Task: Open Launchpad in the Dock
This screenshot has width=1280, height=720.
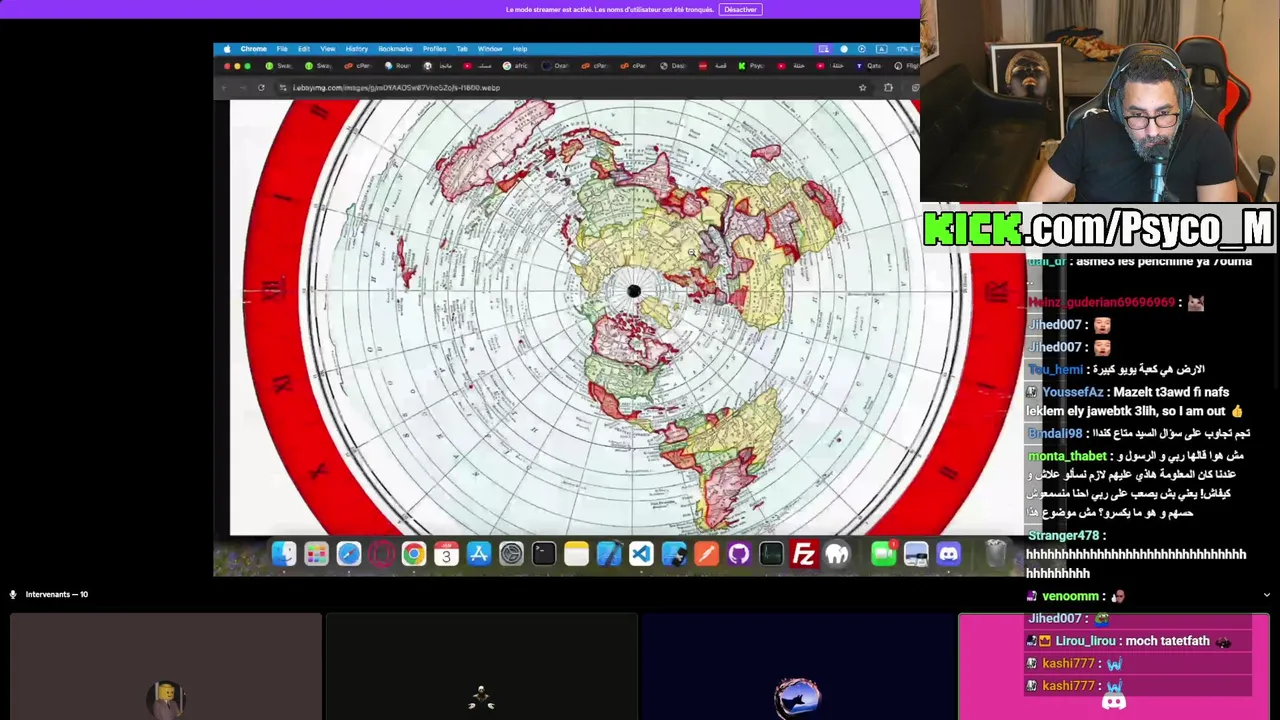Action: tap(316, 554)
